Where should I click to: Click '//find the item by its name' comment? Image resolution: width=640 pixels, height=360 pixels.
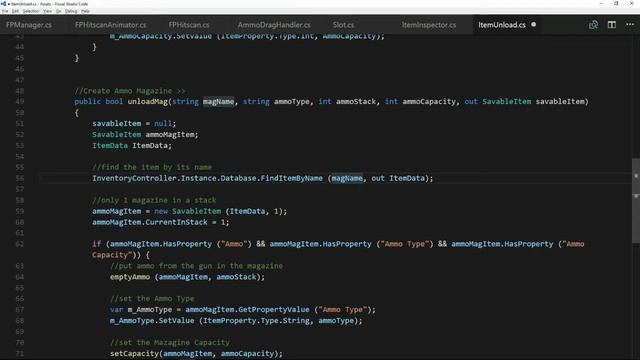click(152, 167)
